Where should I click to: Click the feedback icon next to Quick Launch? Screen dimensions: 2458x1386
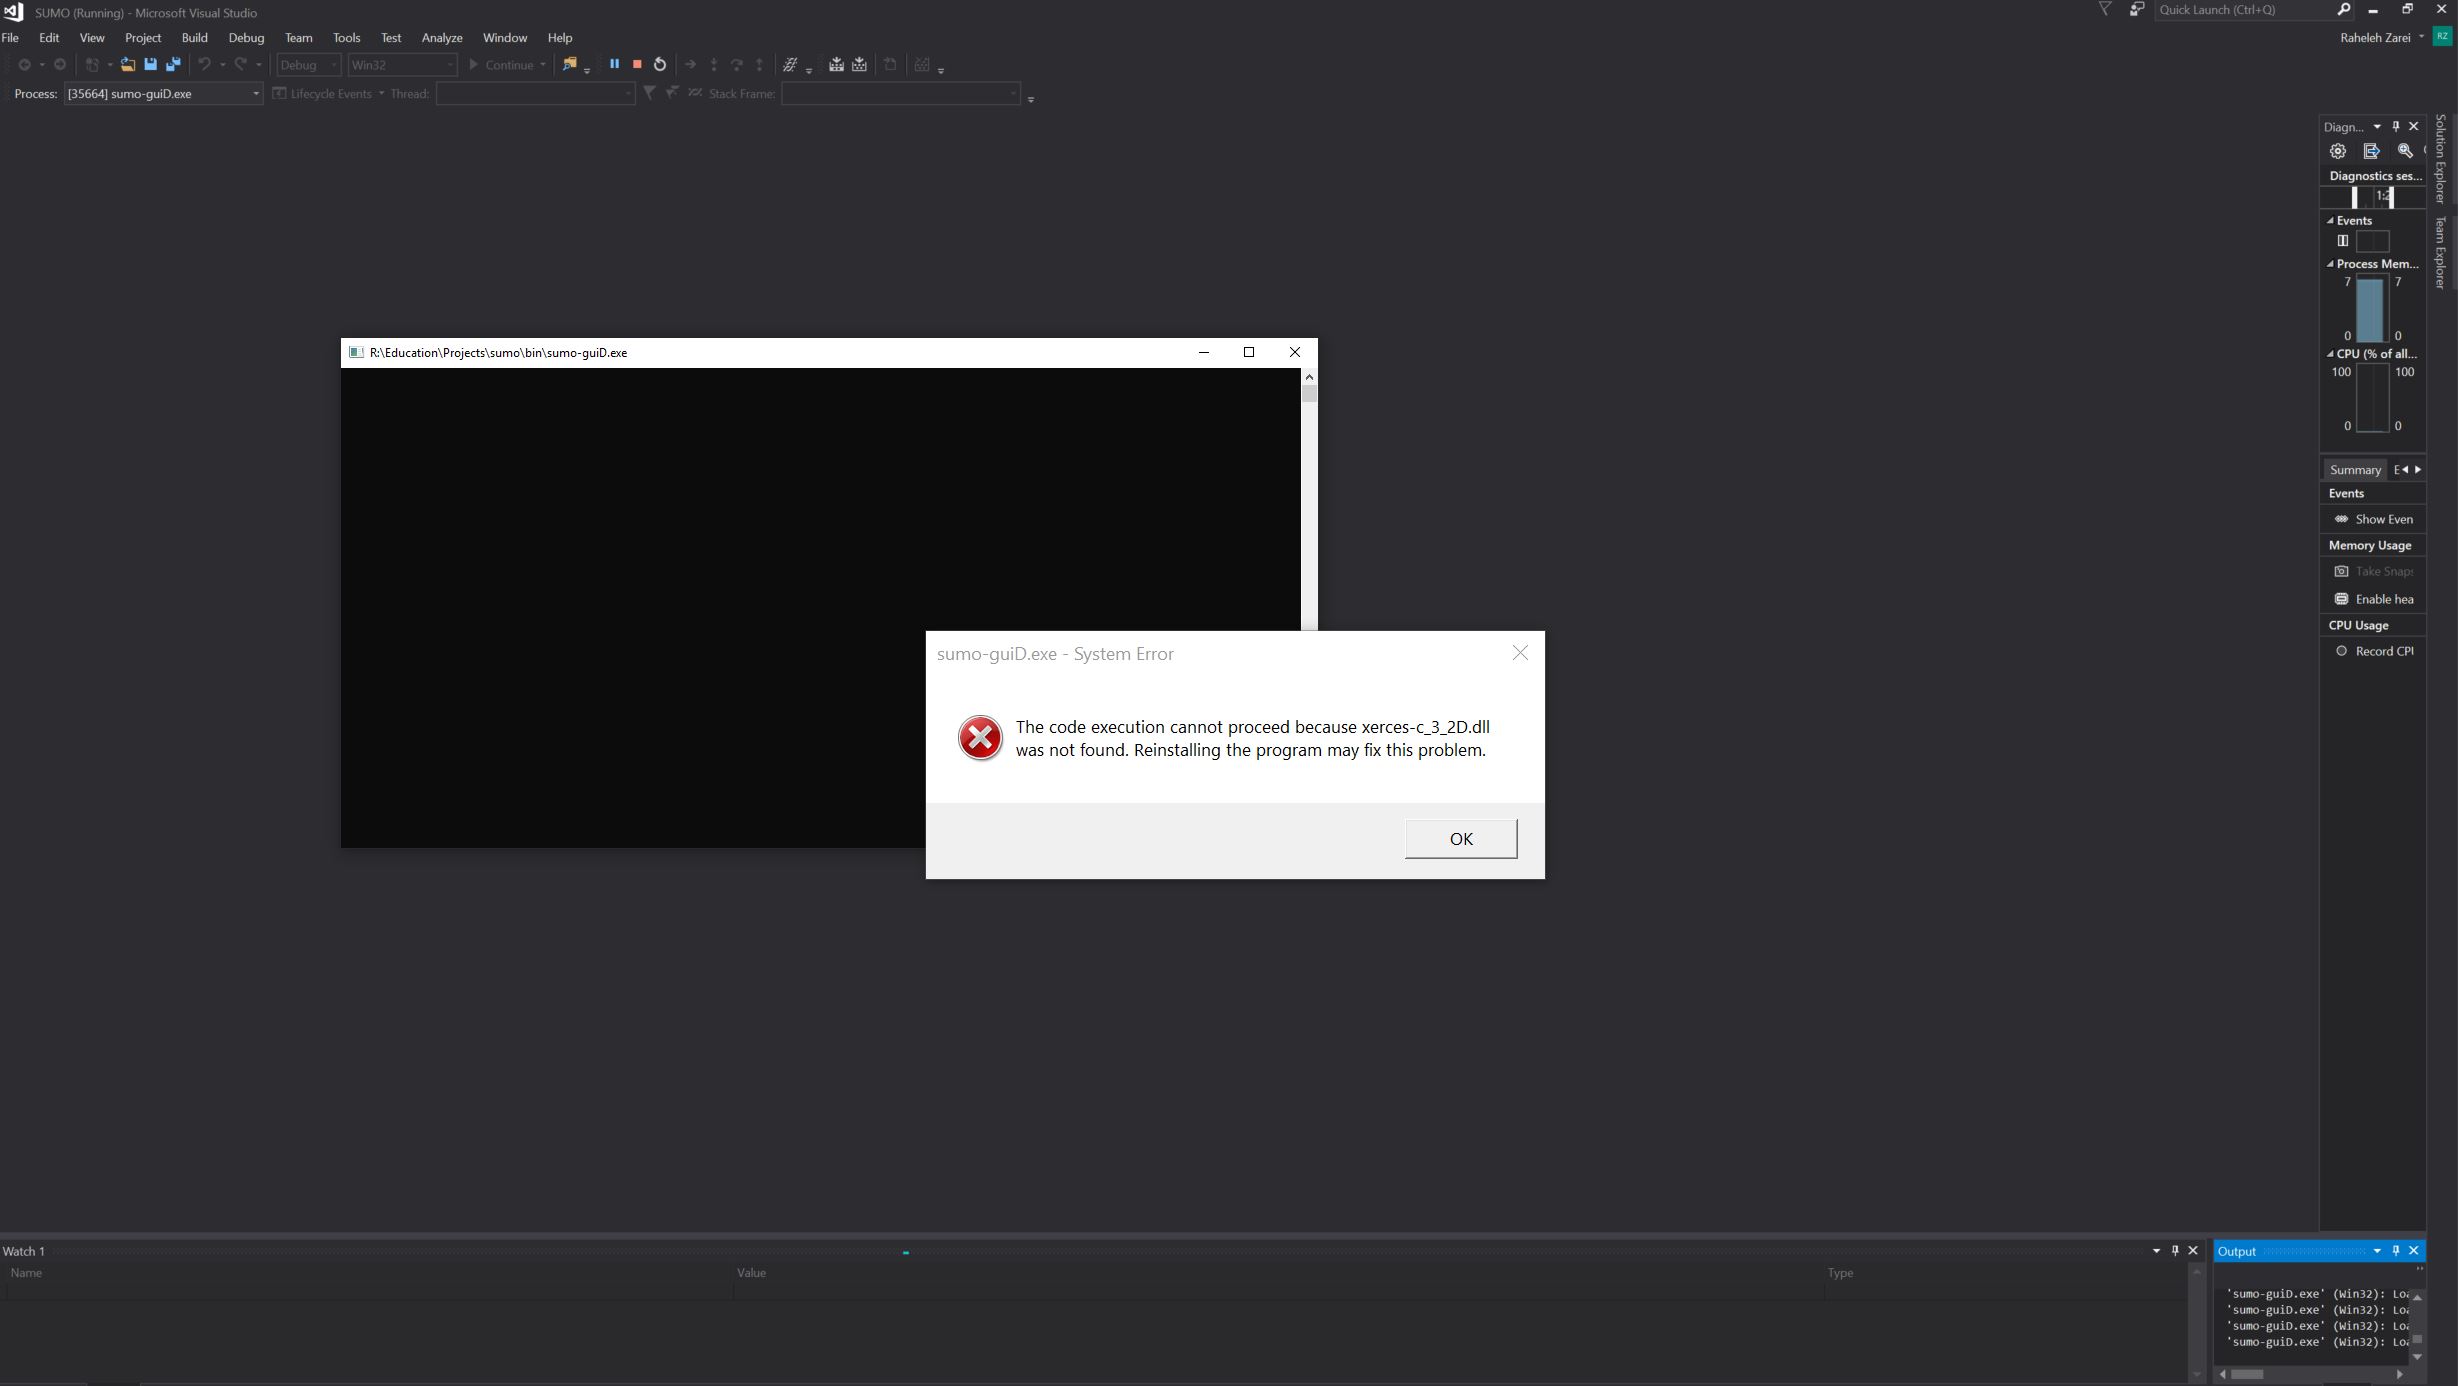coord(2136,10)
